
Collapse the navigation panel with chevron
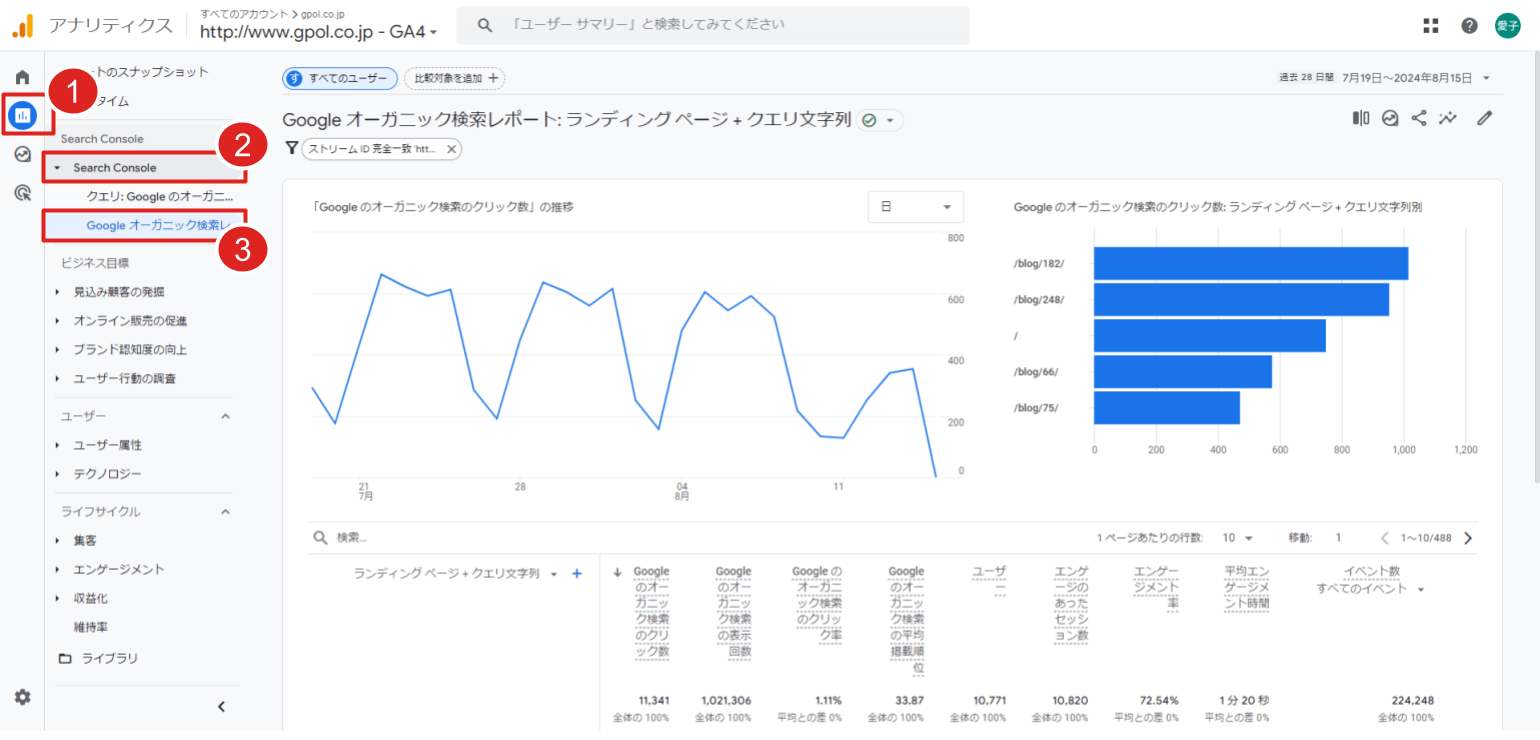222,707
